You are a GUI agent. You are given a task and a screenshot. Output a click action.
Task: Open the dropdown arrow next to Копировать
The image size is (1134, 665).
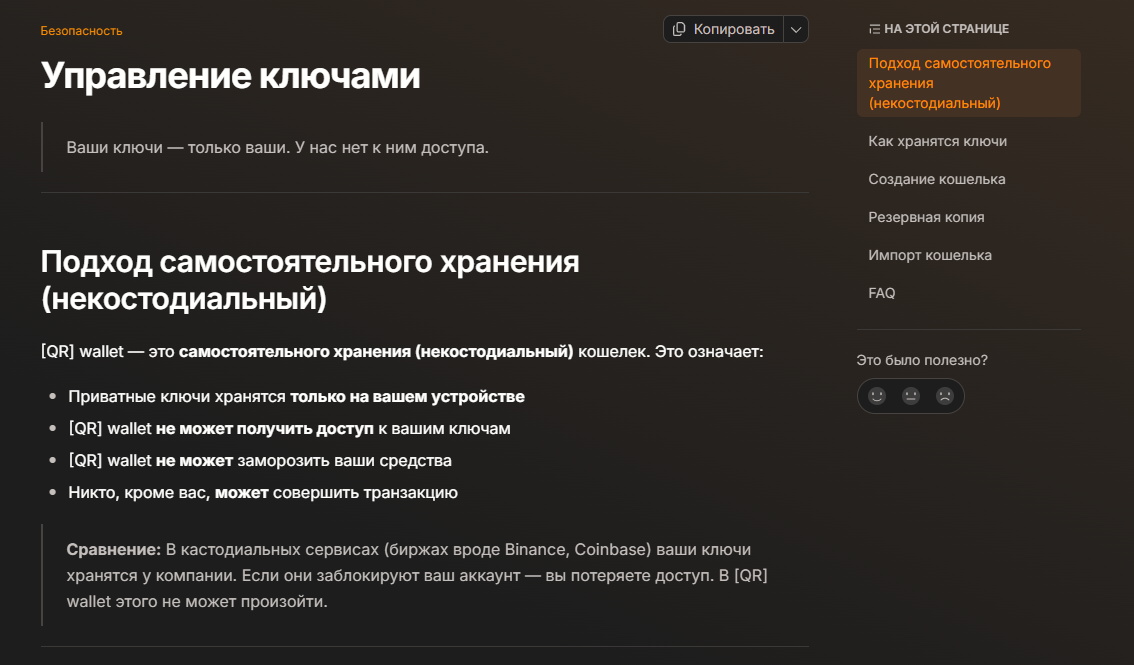coord(796,29)
